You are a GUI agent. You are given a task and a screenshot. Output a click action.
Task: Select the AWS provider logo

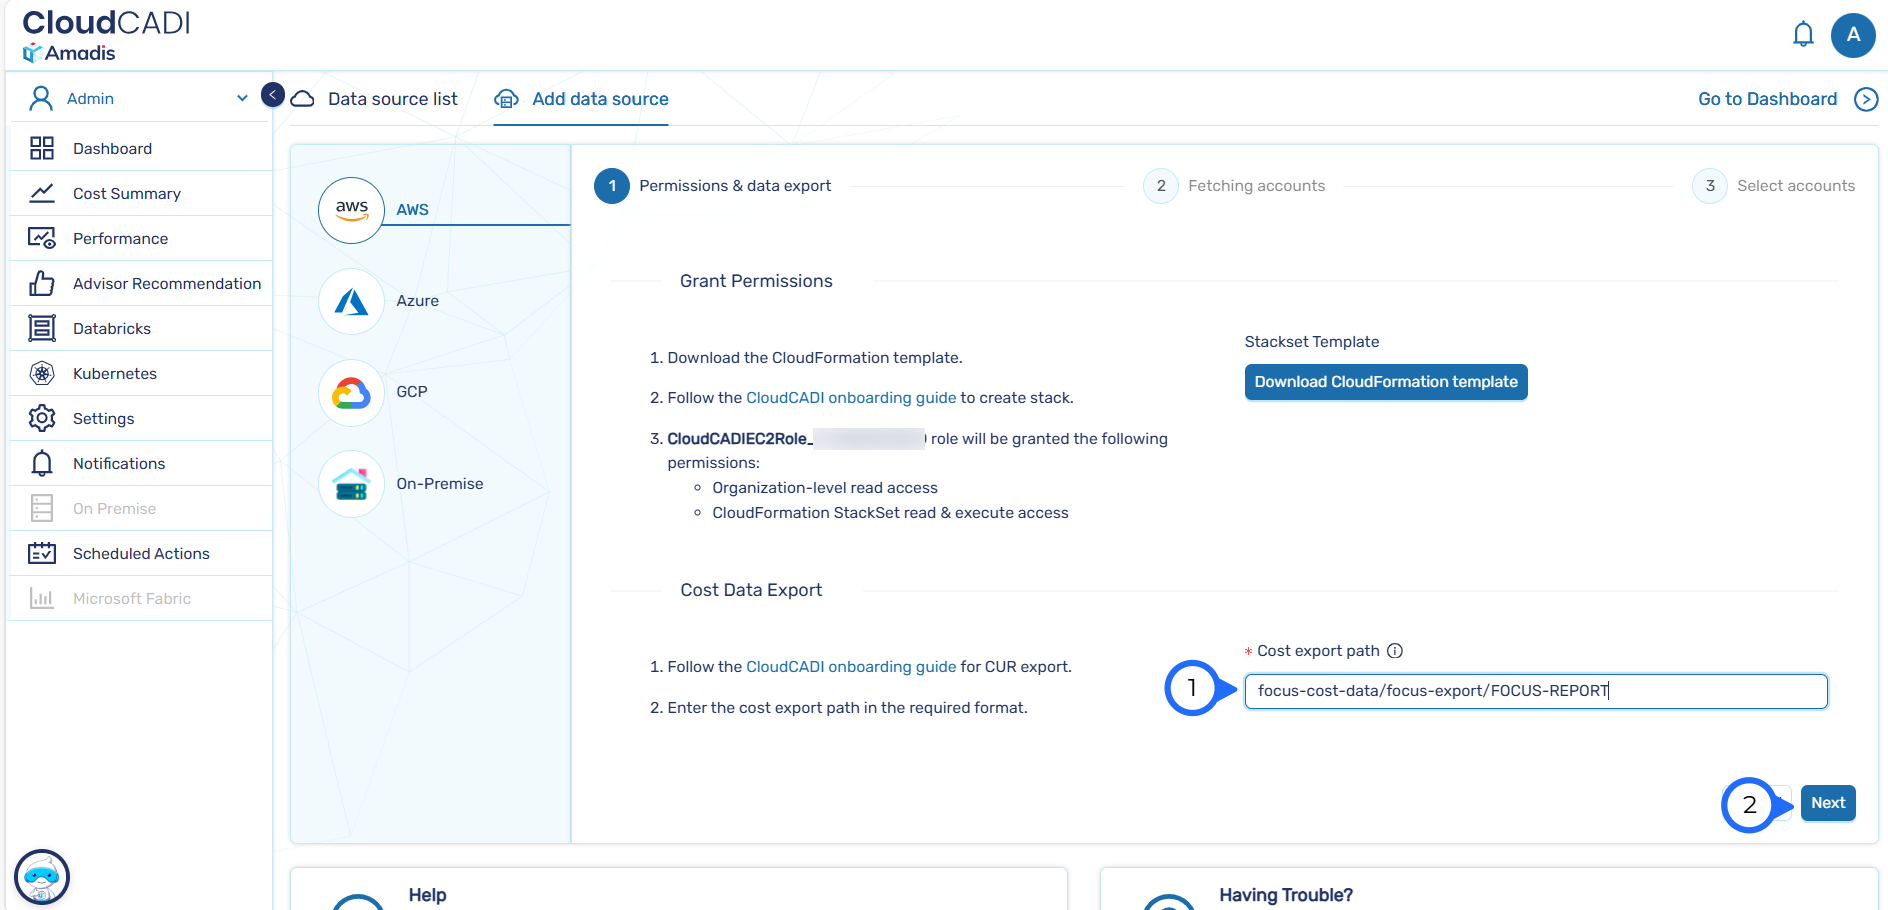click(351, 210)
